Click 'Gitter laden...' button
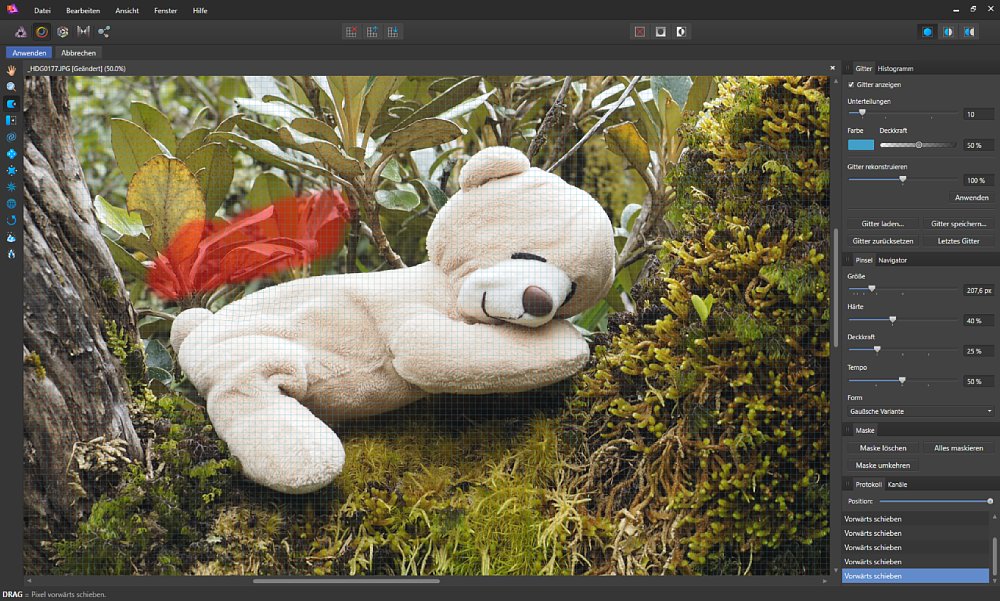Screen dimensions: 1000x601 883,224
